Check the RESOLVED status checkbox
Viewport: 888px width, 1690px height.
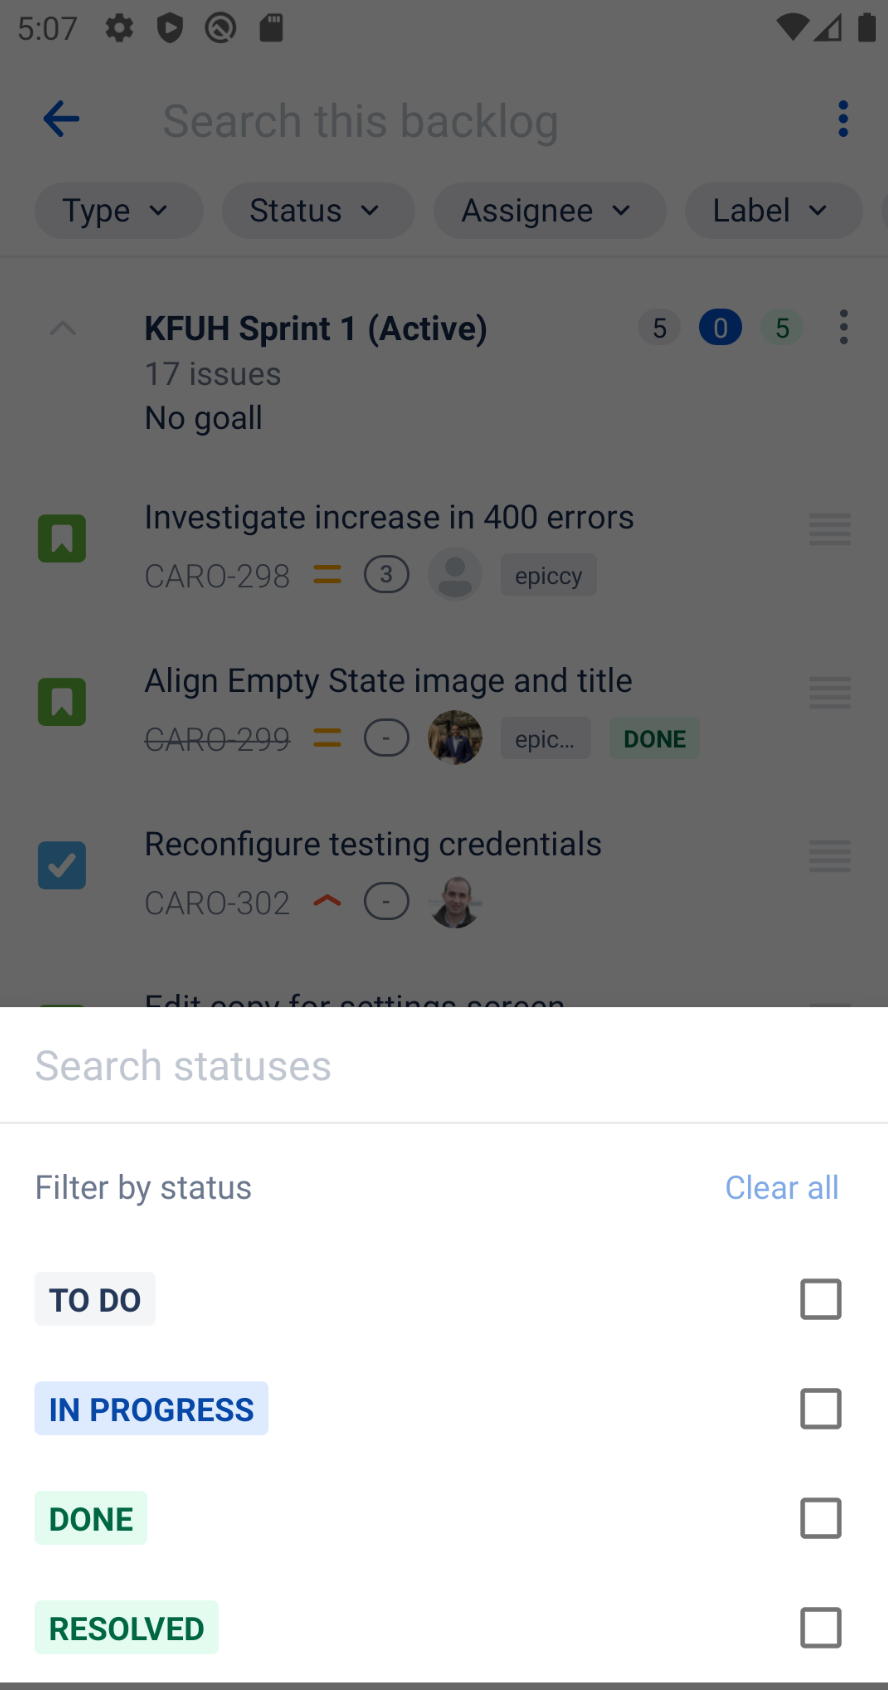tap(821, 1628)
